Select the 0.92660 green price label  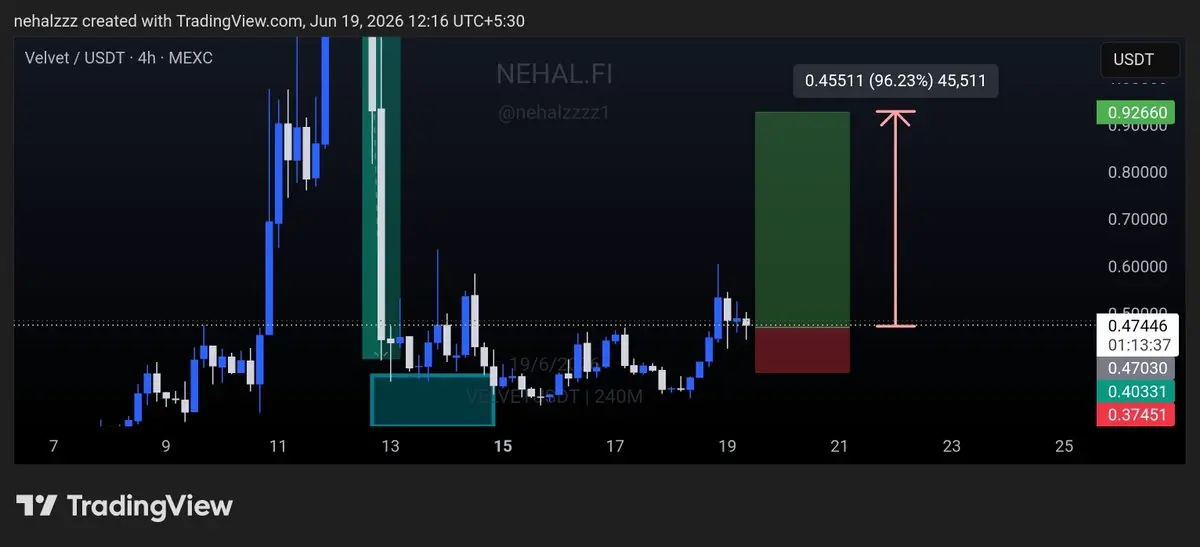(1135, 113)
